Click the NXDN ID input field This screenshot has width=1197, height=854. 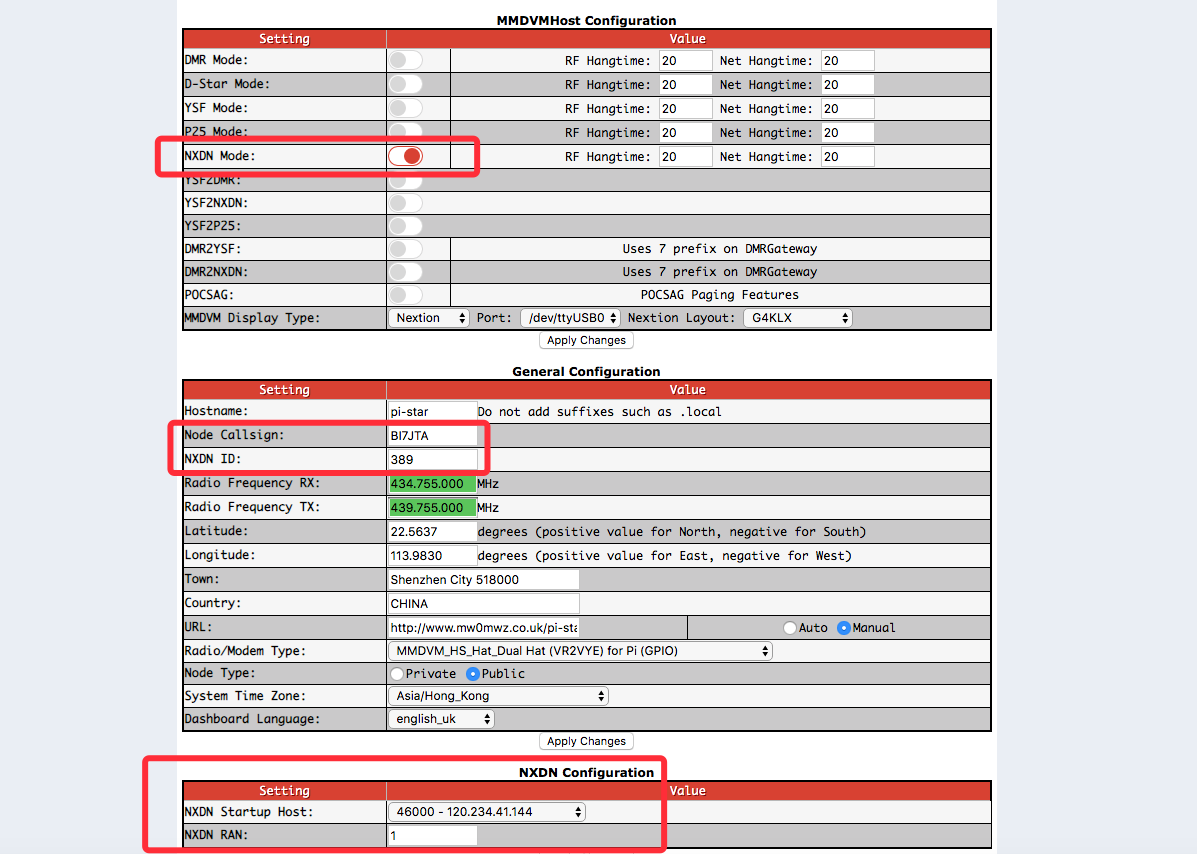pos(432,459)
